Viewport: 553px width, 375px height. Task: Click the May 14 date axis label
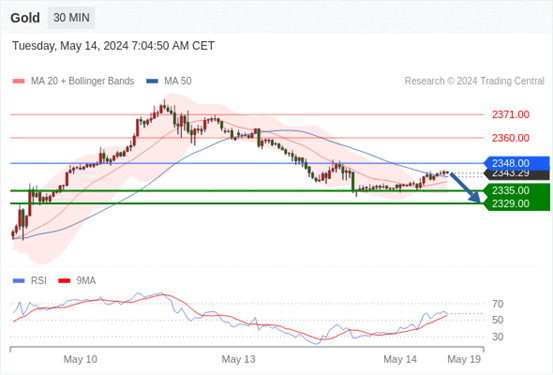[x=400, y=359]
